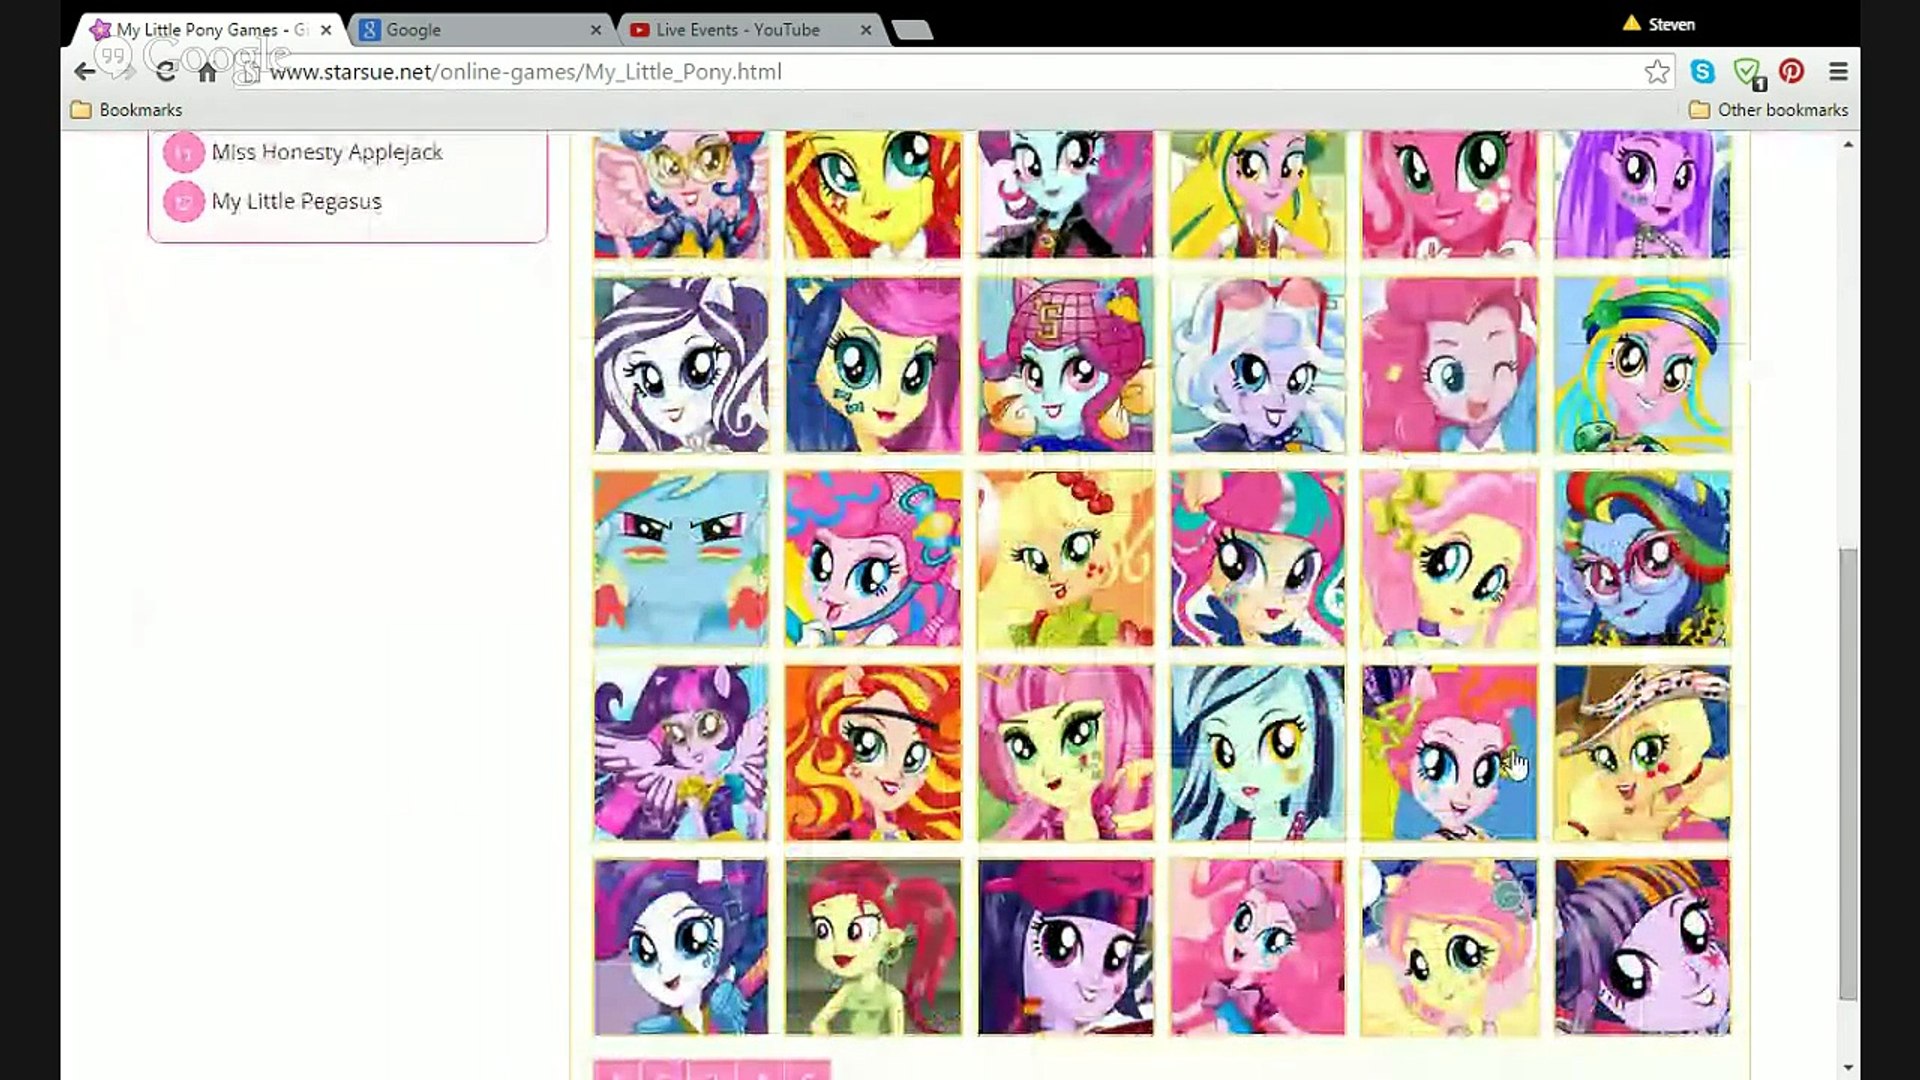Expand Other bookmarks folder
The height and width of the screenshot is (1080, 1920).
click(1768, 110)
